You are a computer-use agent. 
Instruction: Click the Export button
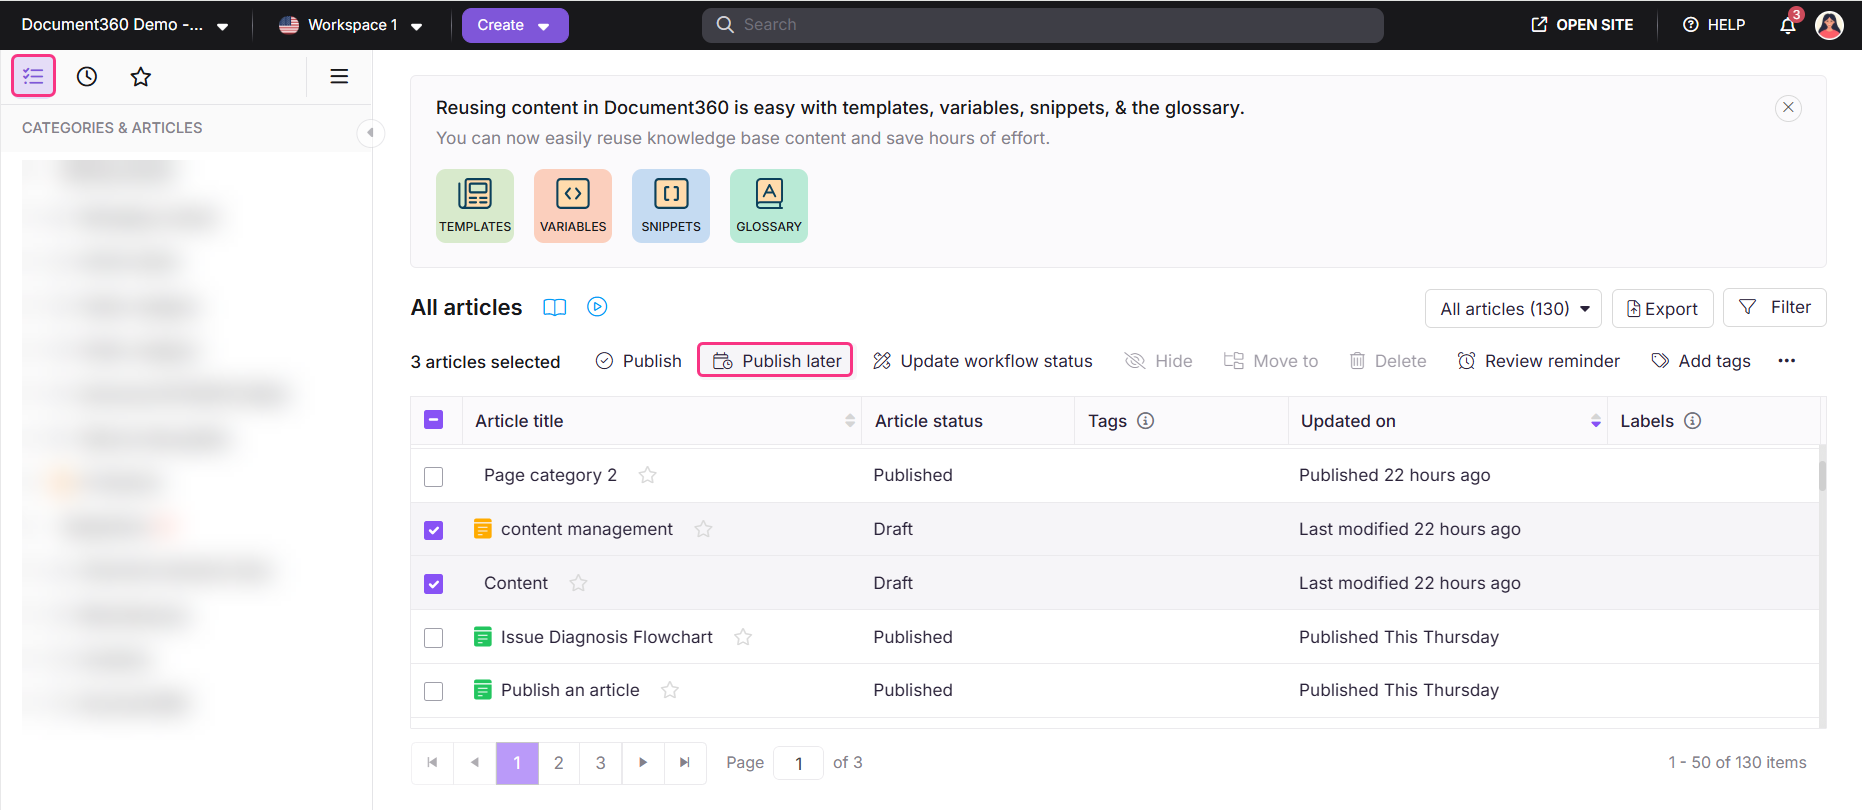(x=1663, y=309)
